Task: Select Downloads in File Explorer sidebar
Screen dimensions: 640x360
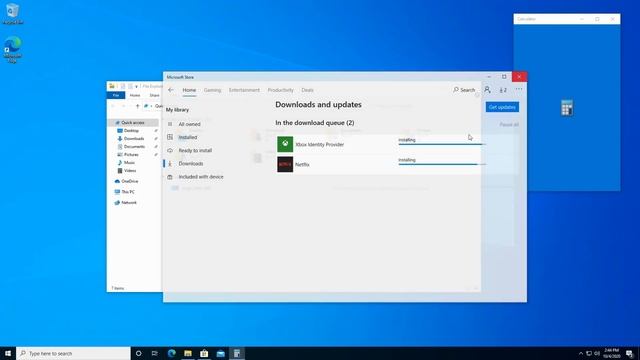Action: coord(134,139)
